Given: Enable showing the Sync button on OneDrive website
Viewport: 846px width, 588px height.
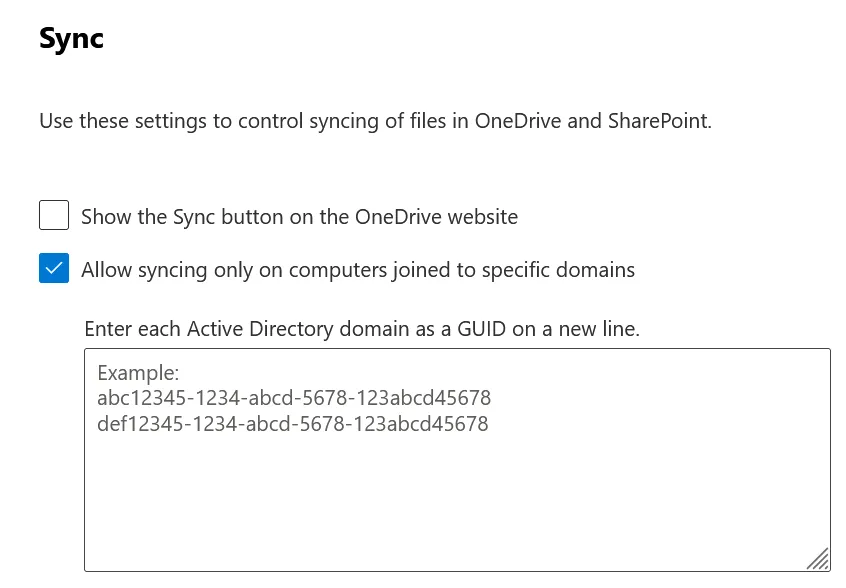Looking at the screenshot, I should point(53,215).
